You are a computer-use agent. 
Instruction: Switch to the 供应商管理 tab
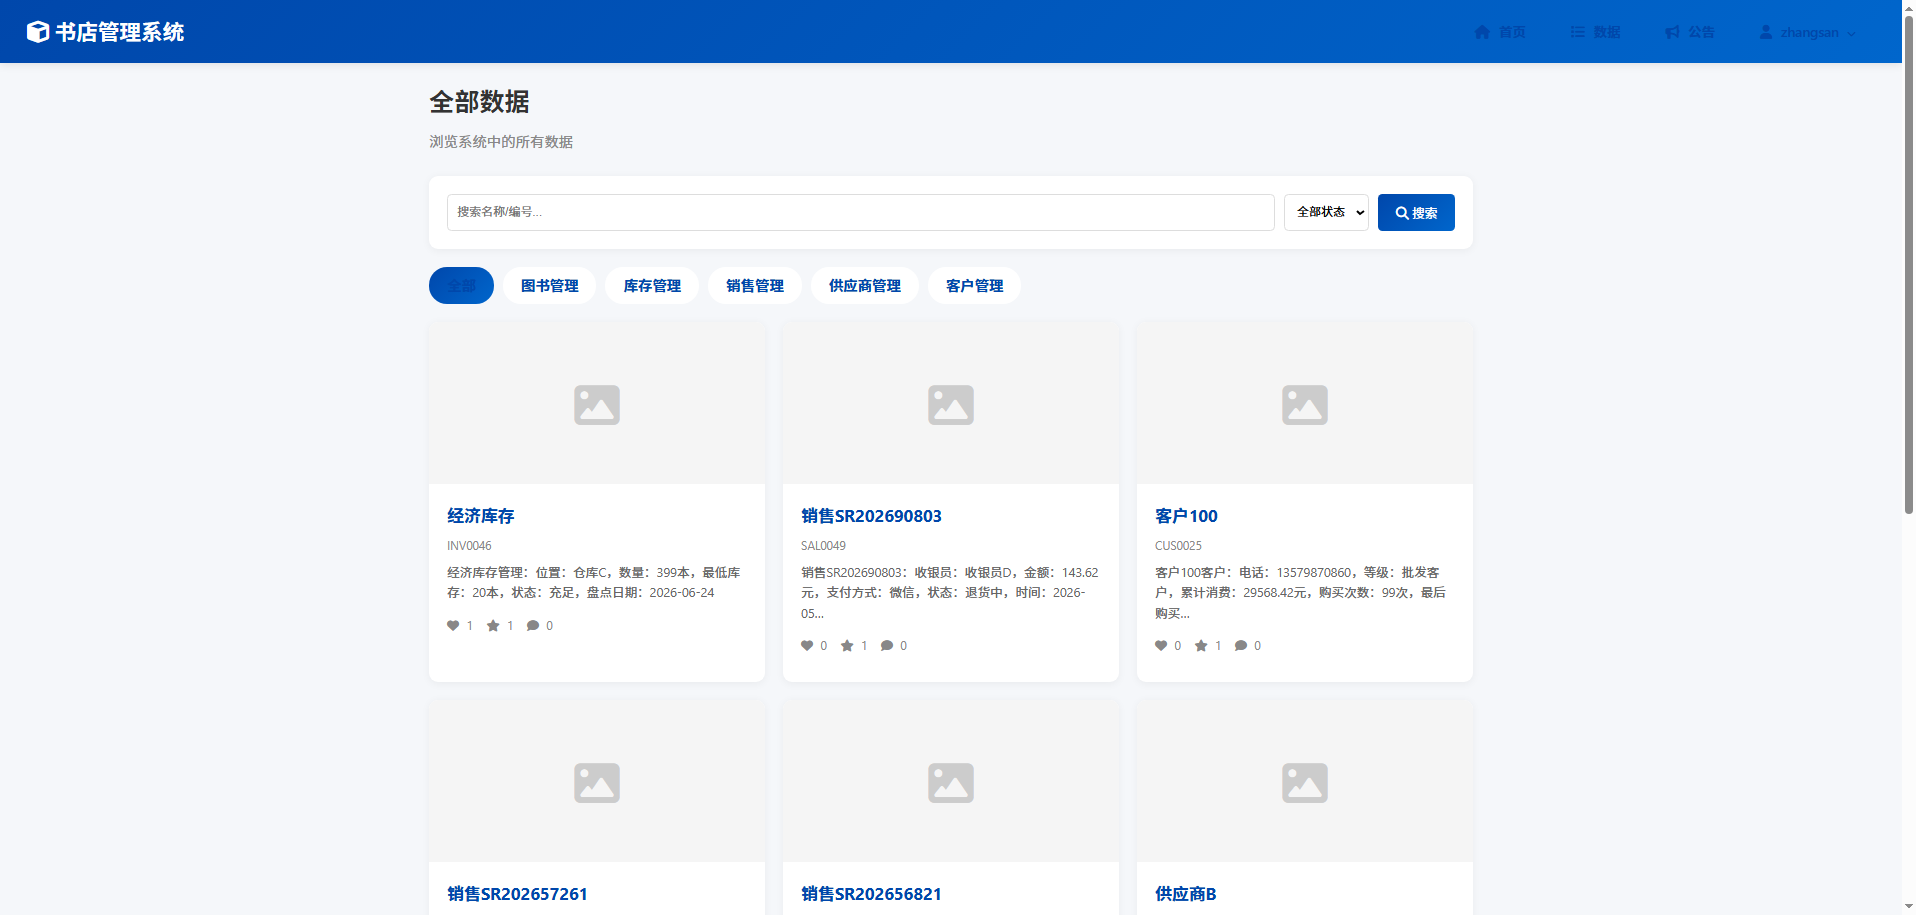coord(865,286)
